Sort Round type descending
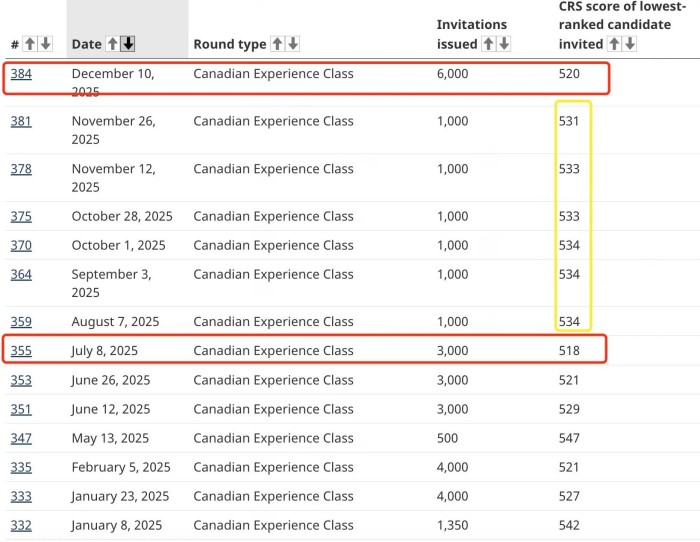The height and width of the screenshot is (542, 700). 293,44
